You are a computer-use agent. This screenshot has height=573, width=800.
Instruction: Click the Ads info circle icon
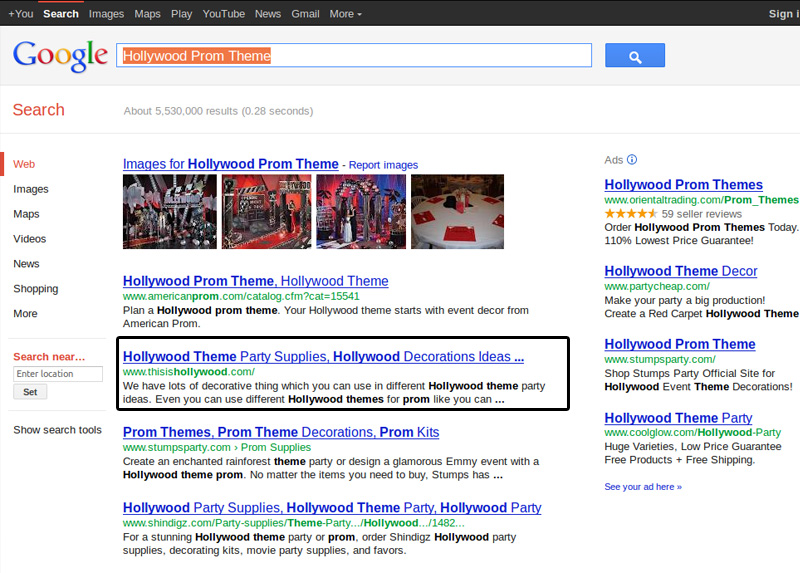pyautogui.click(x=632, y=160)
